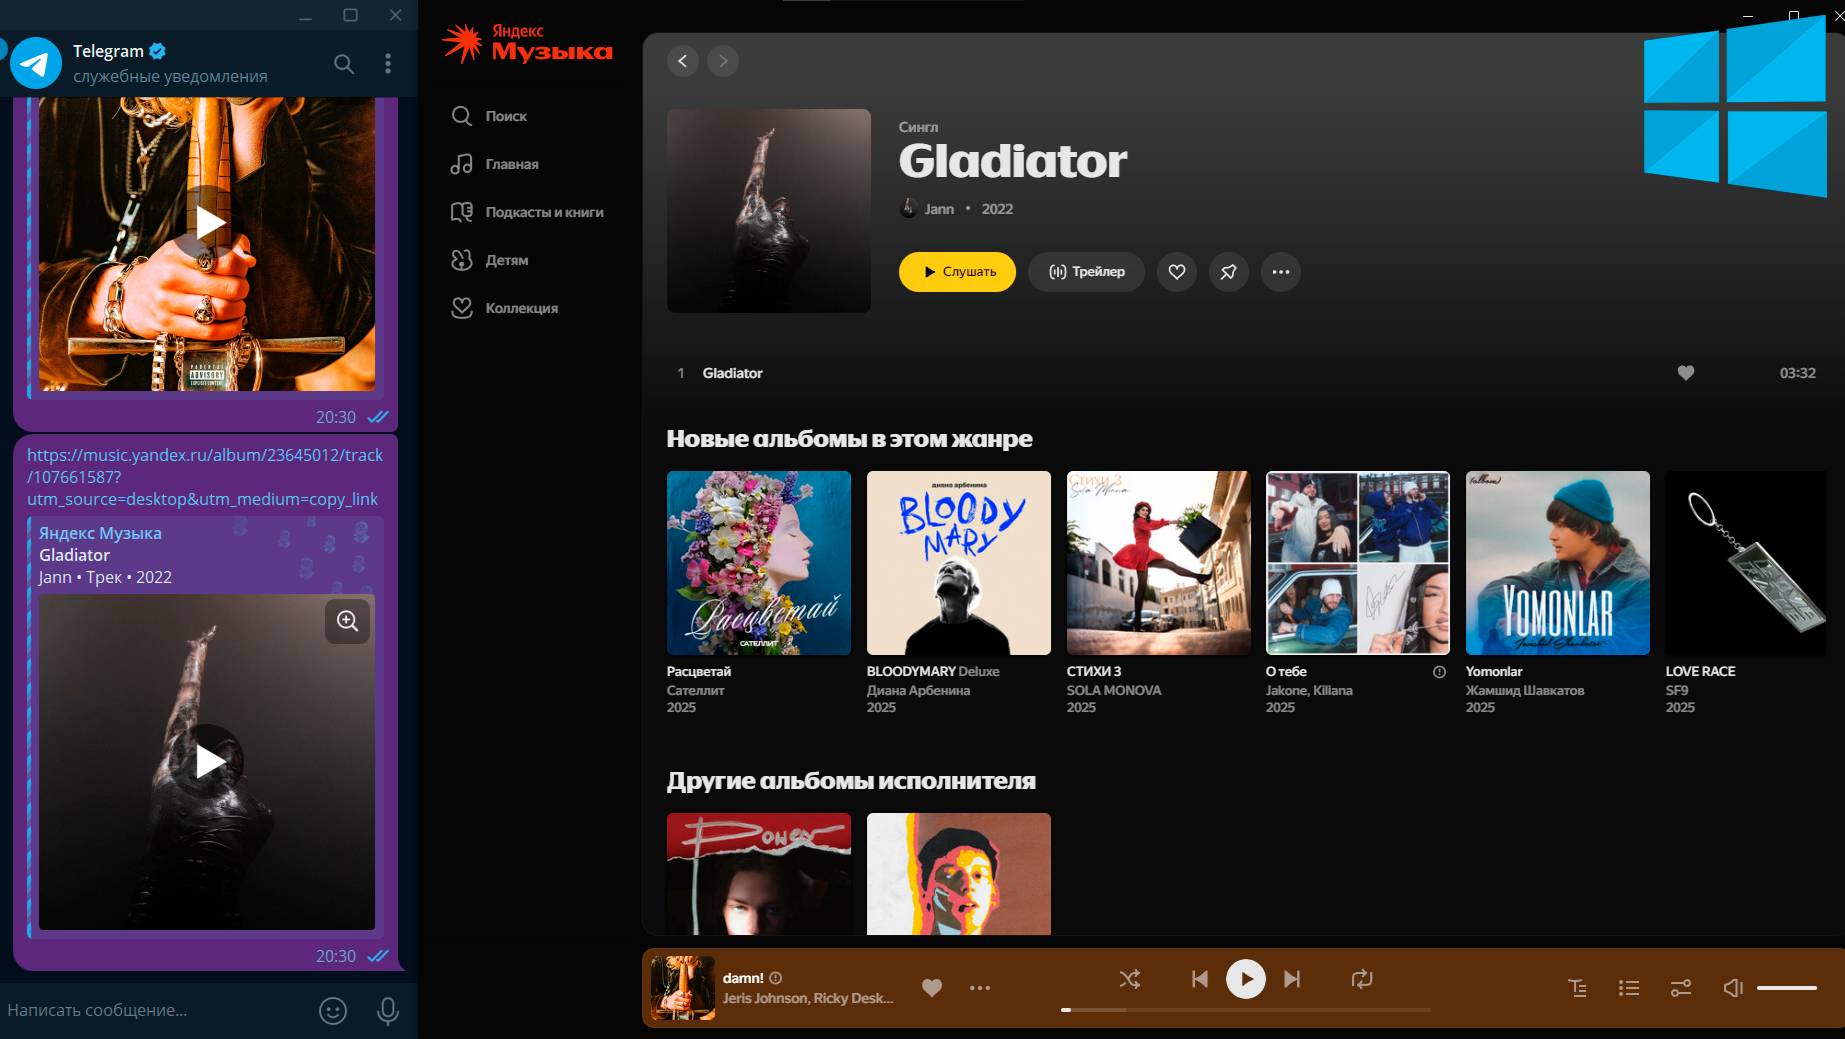Screen dimensions: 1845x1039
Task: Open Yomonlar album cover
Action: coord(1558,563)
